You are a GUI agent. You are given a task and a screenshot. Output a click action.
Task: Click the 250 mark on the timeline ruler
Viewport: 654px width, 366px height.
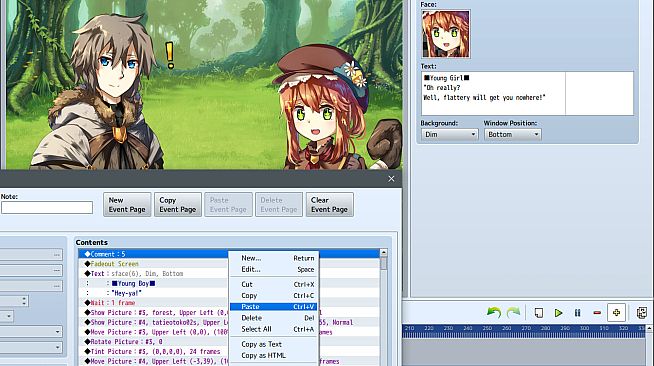[487, 328]
